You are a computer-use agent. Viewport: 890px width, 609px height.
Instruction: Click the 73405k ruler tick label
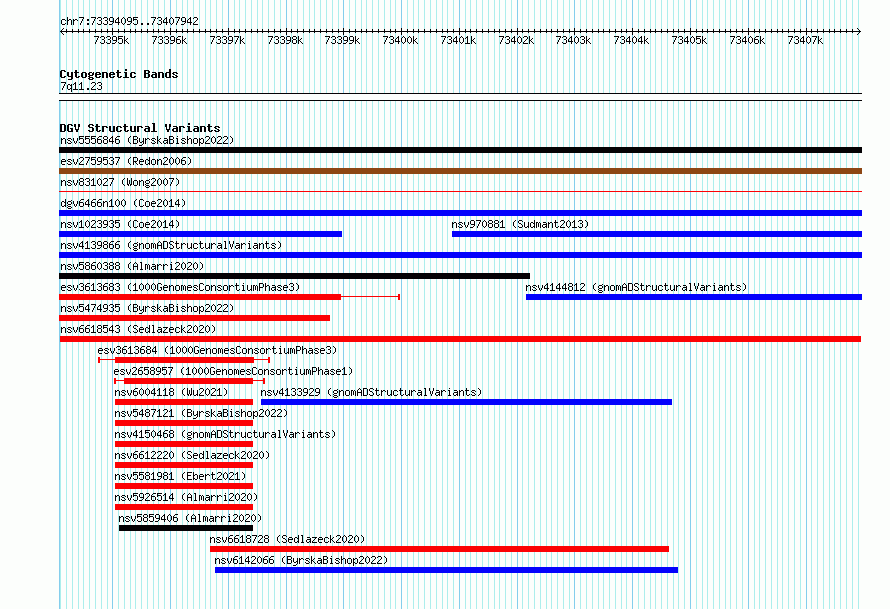[689, 40]
